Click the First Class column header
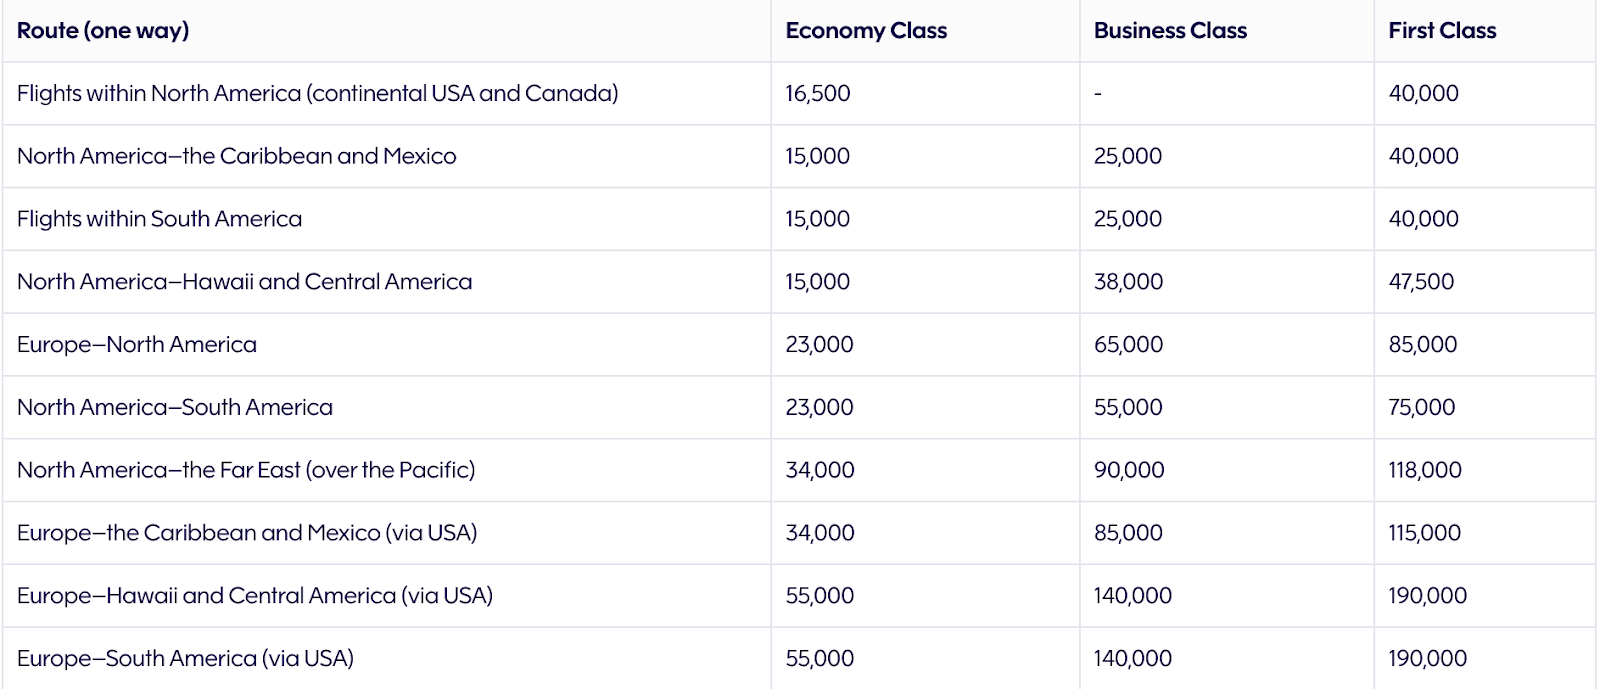The height and width of the screenshot is (689, 1600). tap(1442, 31)
